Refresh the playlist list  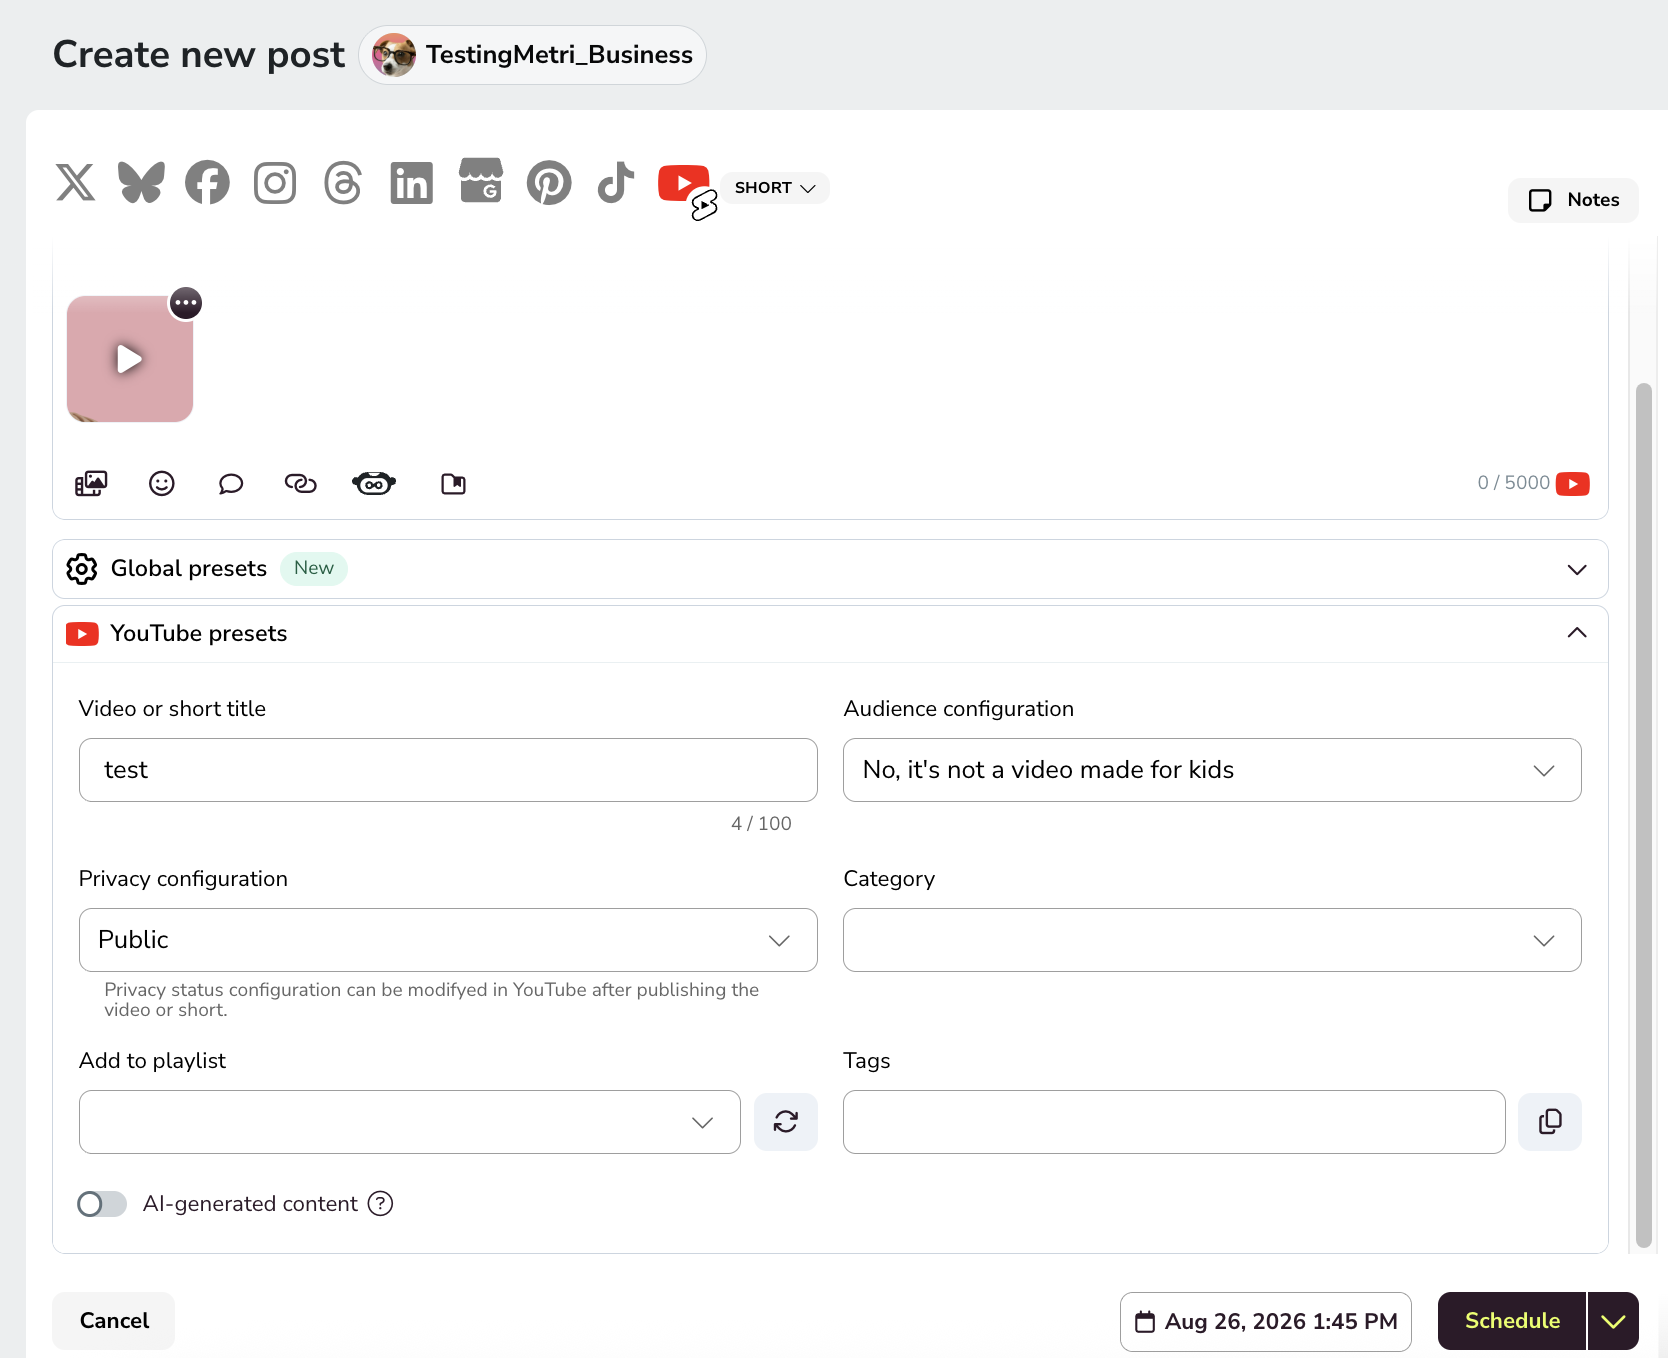pos(786,1122)
